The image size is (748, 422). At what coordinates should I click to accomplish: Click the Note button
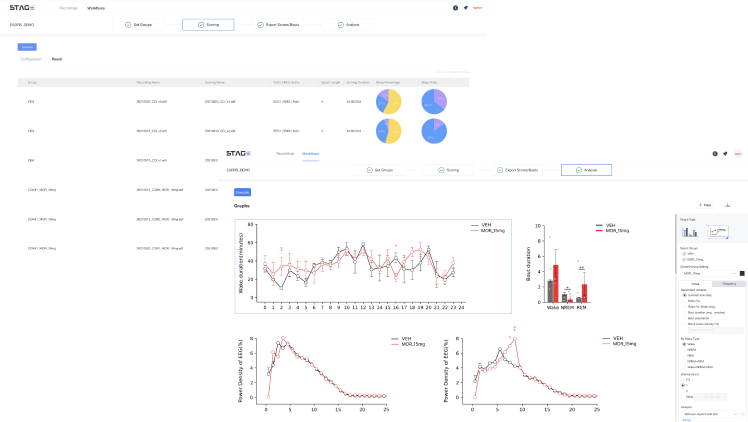pos(703,204)
